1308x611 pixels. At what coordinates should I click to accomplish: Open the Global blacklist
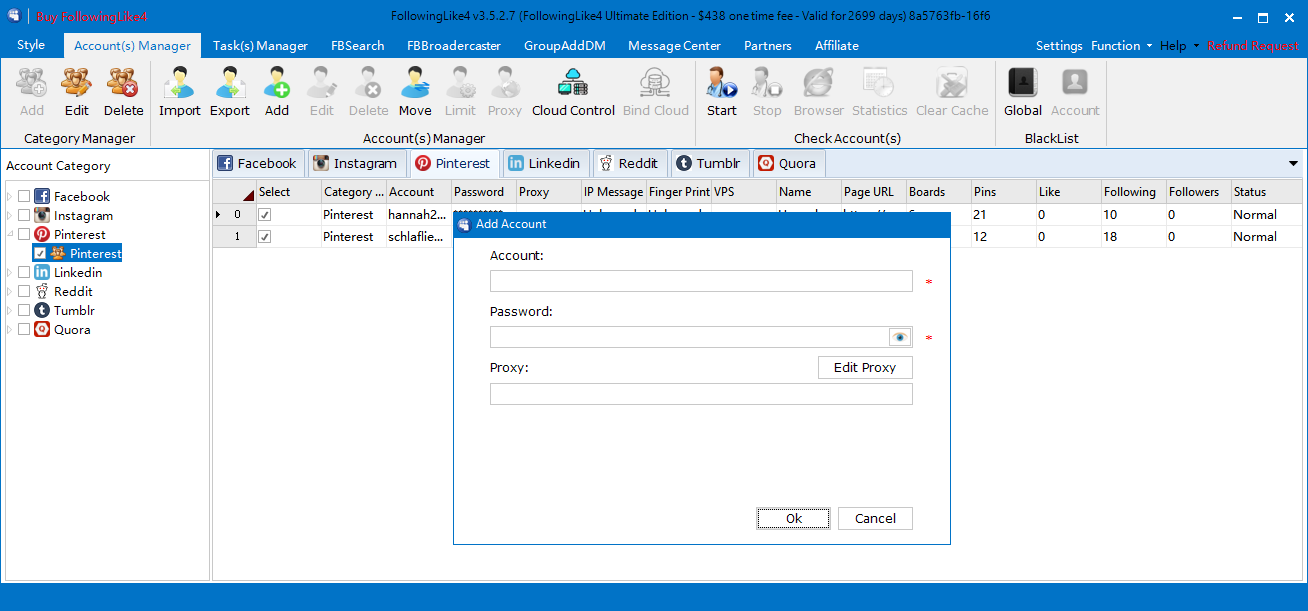[1023, 92]
